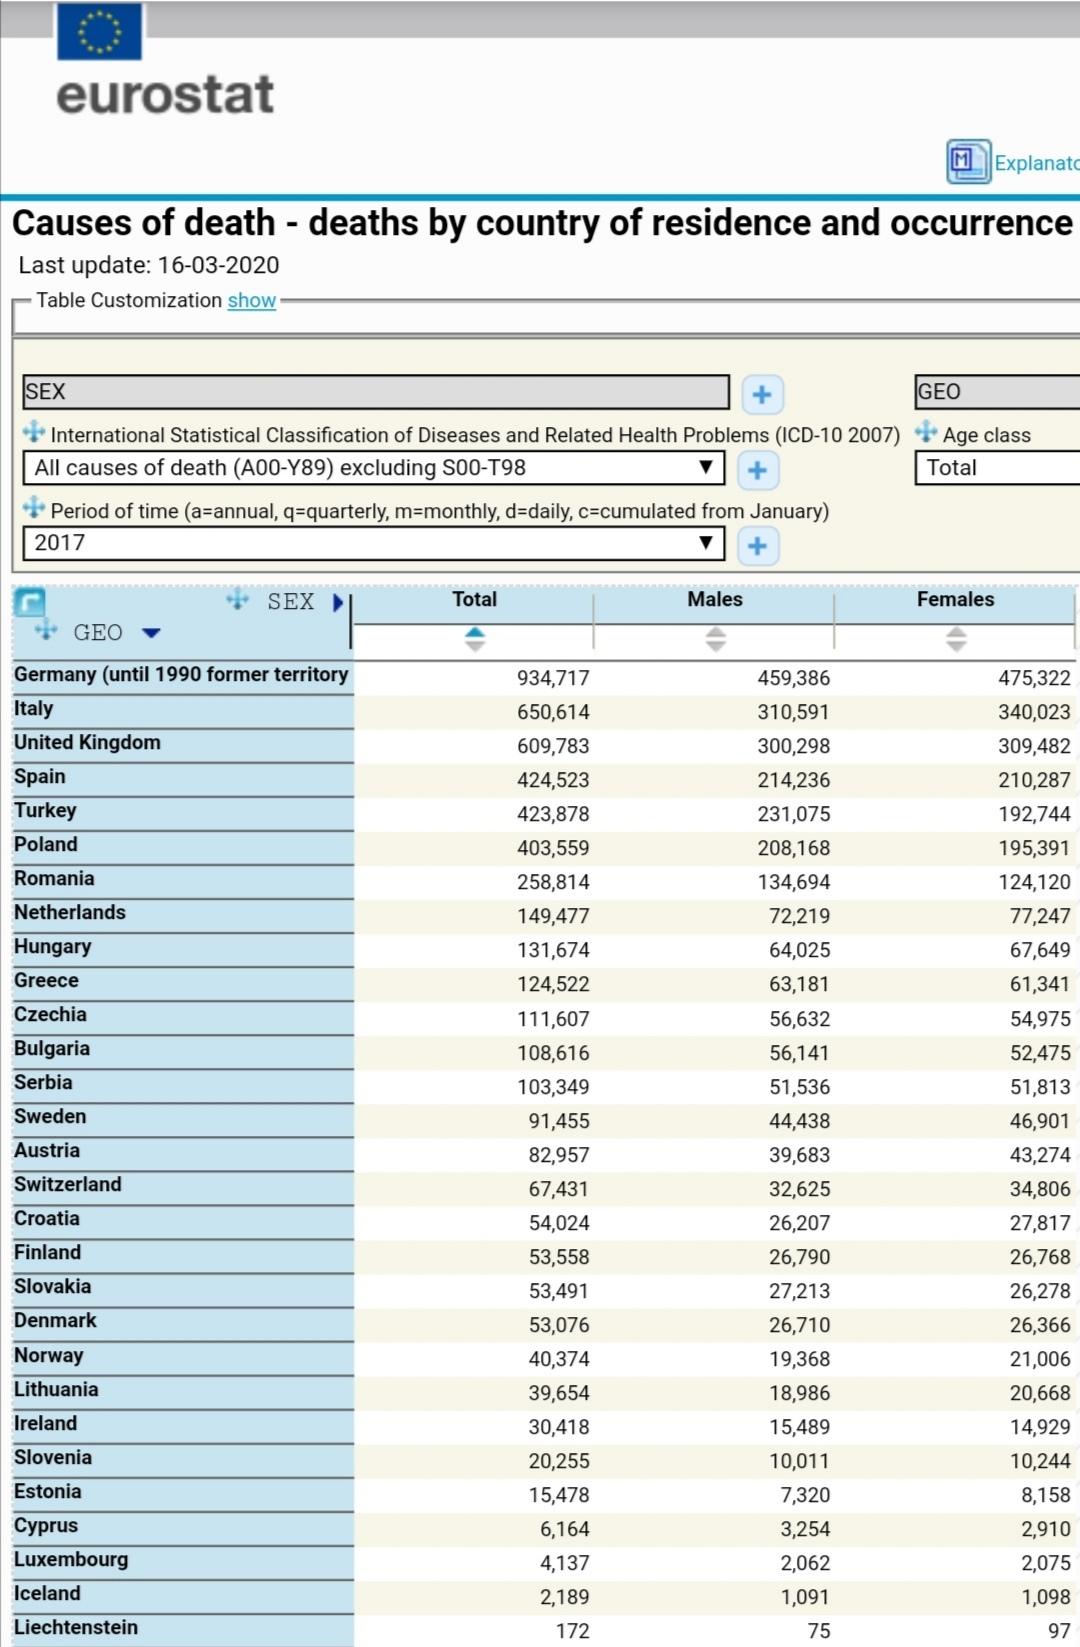Open the Explanatory metadata icon
This screenshot has width=1080, height=1647.
(x=968, y=161)
